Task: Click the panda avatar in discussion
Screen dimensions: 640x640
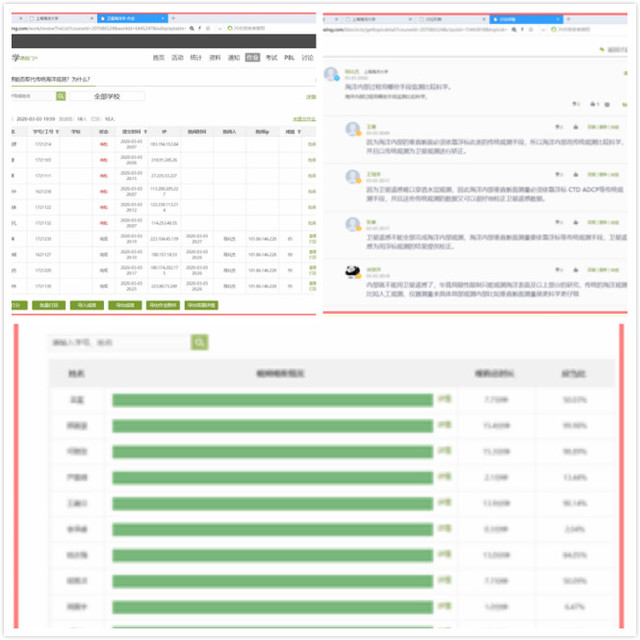Action: pos(352,272)
